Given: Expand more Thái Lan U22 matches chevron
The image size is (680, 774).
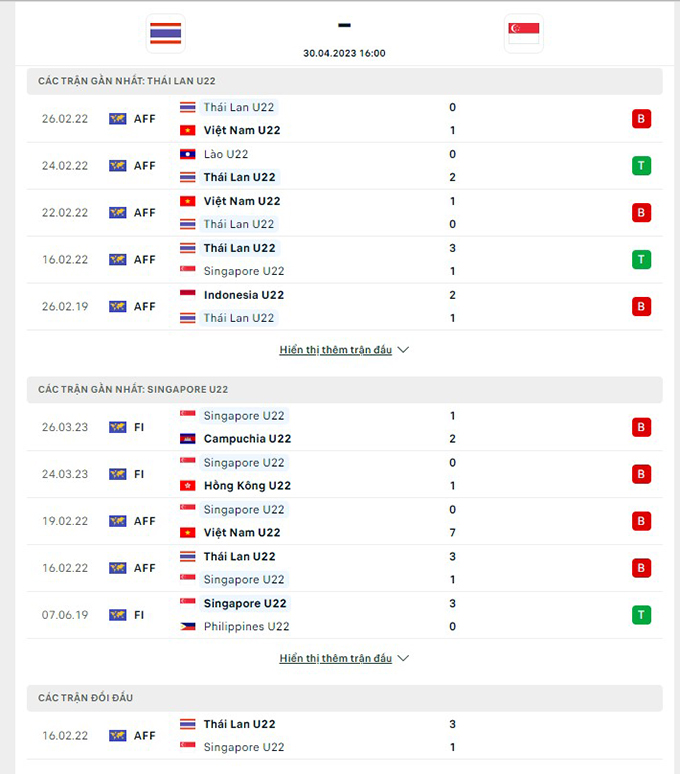Looking at the screenshot, I should (x=403, y=350).
